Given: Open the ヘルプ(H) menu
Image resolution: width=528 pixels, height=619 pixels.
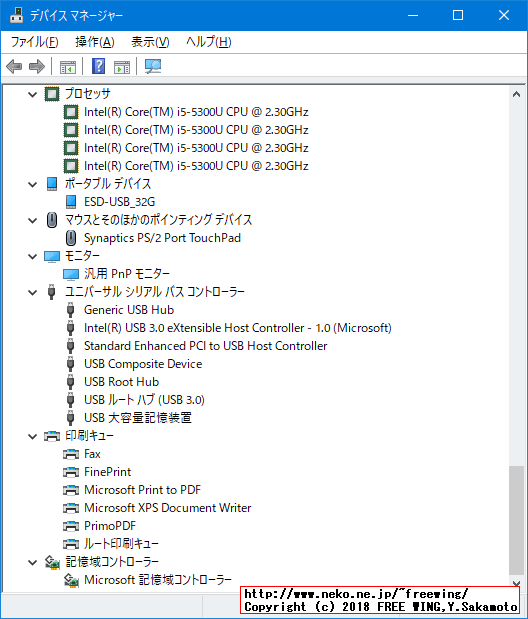Looking at the screenshot, I should coord(209,42).
